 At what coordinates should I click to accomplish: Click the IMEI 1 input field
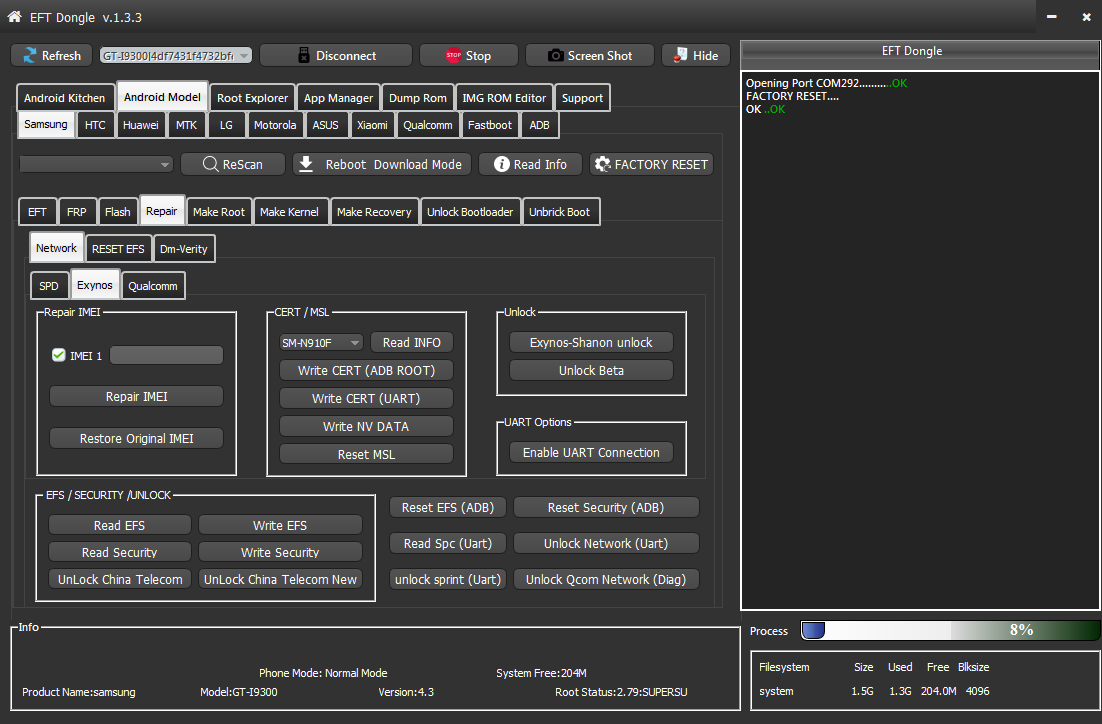tap(167, 355)
